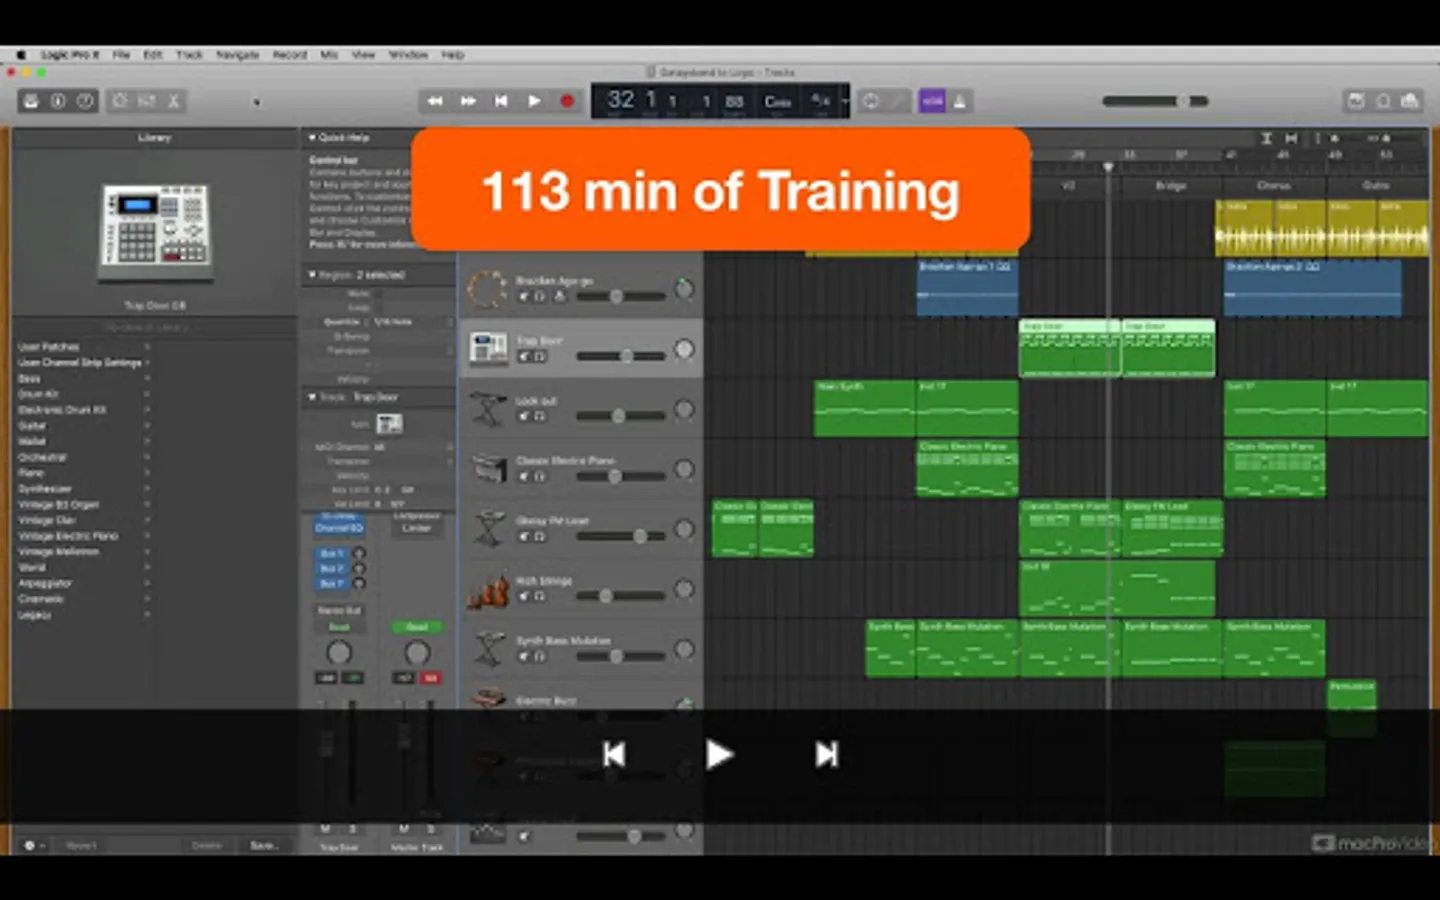Start playback with the Logic toolbar Play button
The width and height of the screenshot is (1440, 900).
coord(534,101)
